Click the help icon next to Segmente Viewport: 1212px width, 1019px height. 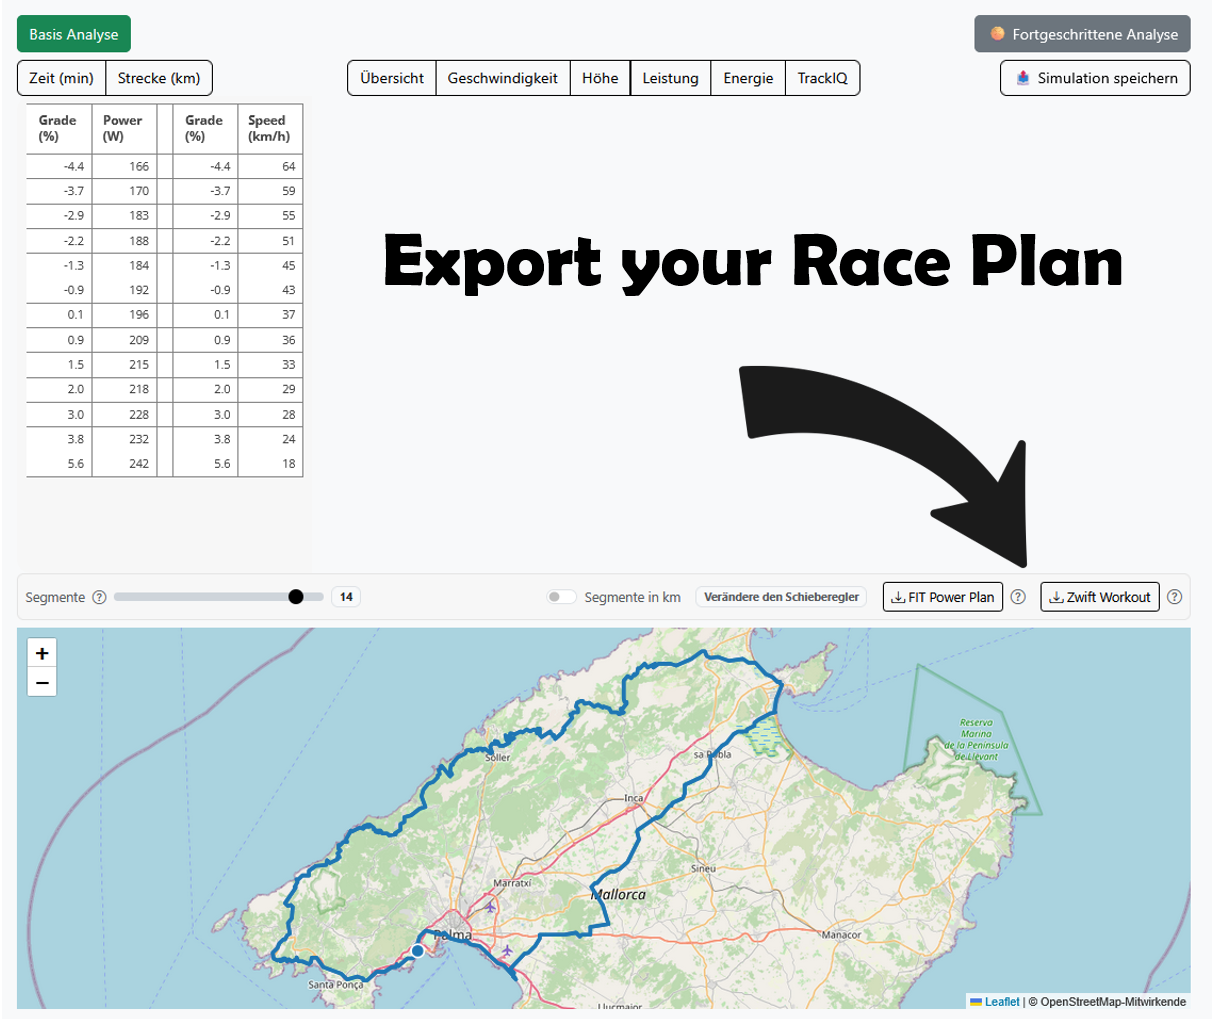coord(99,597)
